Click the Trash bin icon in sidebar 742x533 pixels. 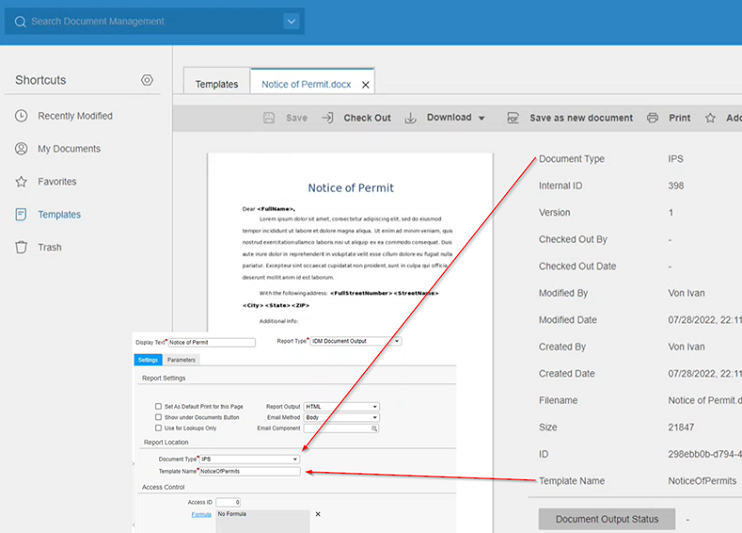21,248
